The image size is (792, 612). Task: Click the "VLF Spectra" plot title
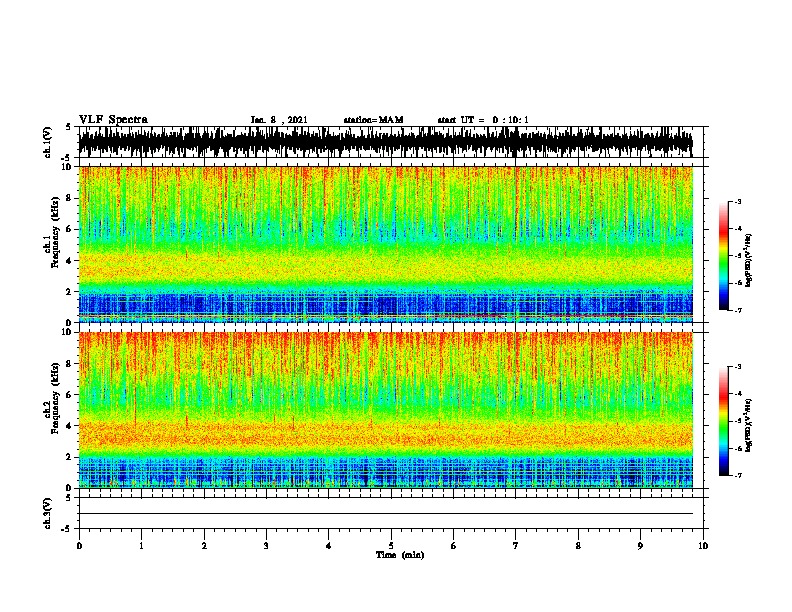(x=113, y=120)
